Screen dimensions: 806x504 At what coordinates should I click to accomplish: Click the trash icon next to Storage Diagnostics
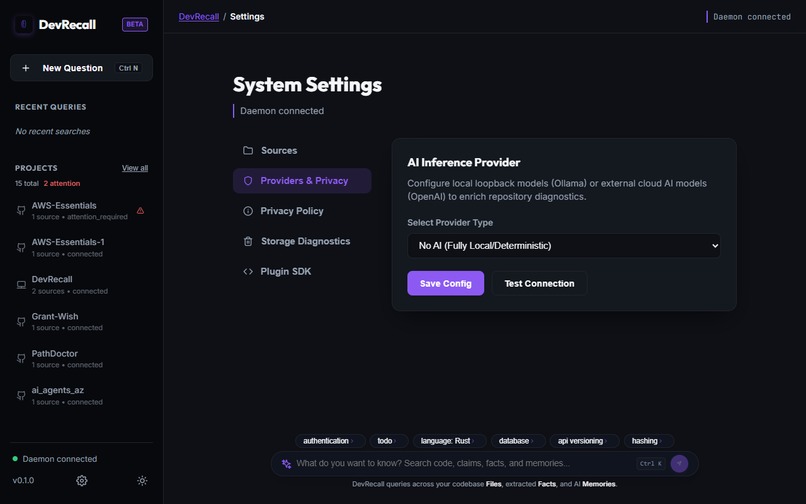pyautogui.click(x=248, y=241)
